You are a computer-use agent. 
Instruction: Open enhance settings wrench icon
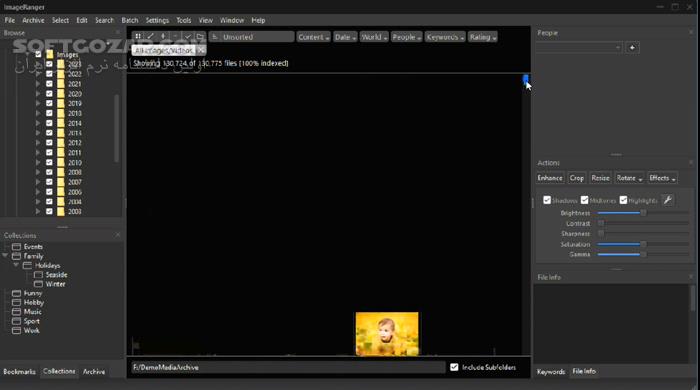point(667,200)
